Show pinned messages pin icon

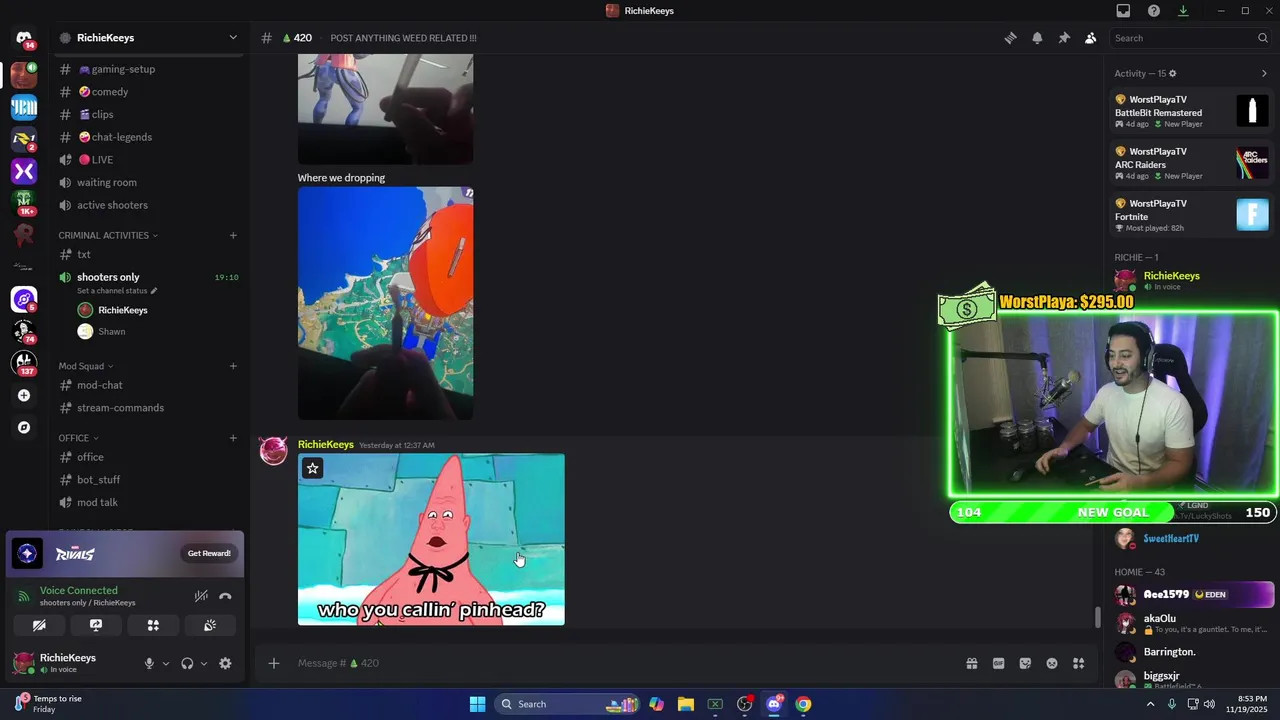(1064, 38)
